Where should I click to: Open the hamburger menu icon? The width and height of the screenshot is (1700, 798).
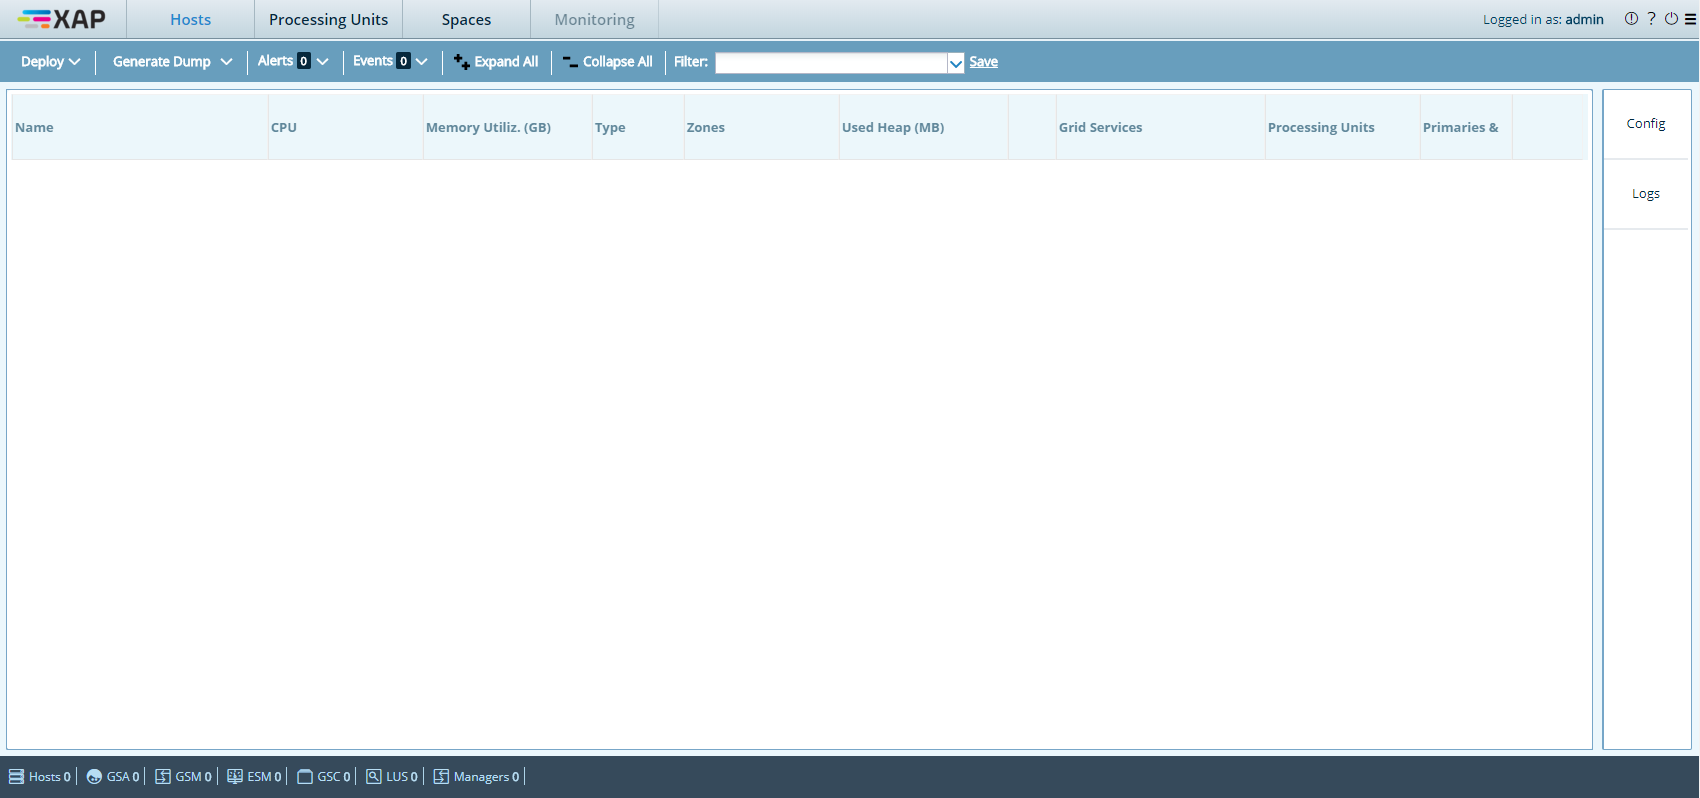(x=1690, y=19)
